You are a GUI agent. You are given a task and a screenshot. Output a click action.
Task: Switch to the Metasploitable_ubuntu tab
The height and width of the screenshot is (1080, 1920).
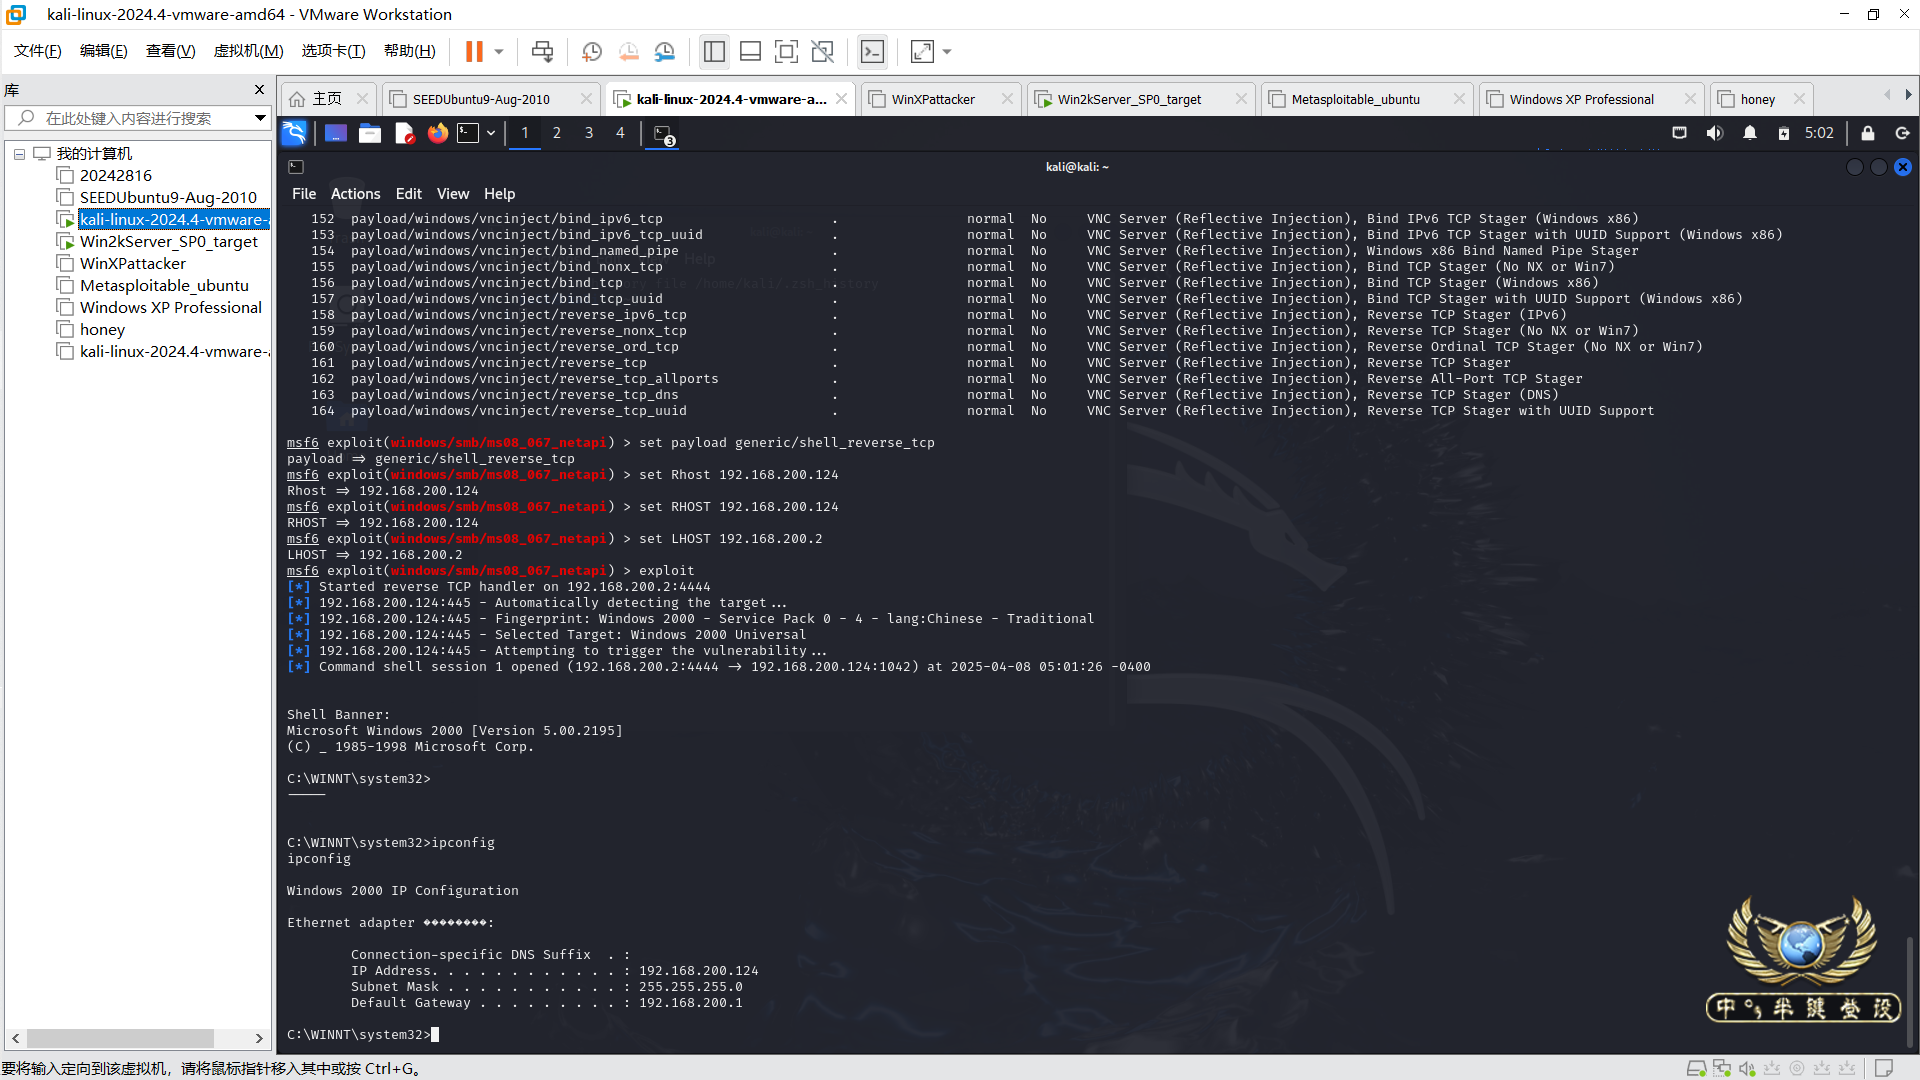[x=1355, y=99]
